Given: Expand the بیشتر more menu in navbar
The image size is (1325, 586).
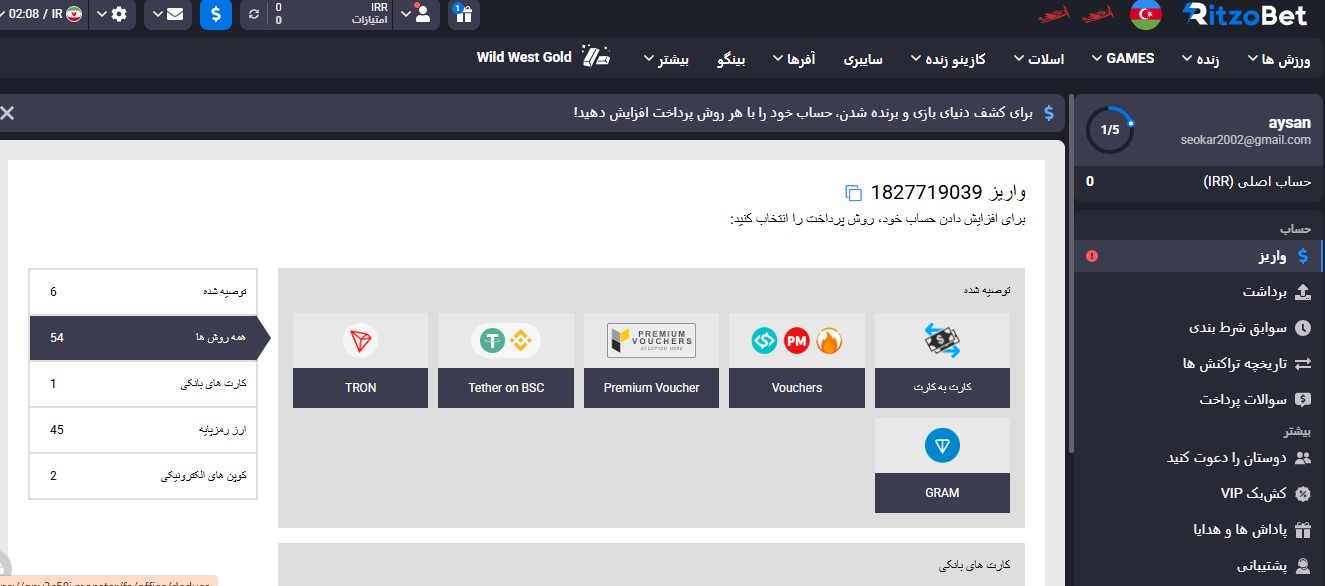Looking at the screenshot, I should click(665, 59).
